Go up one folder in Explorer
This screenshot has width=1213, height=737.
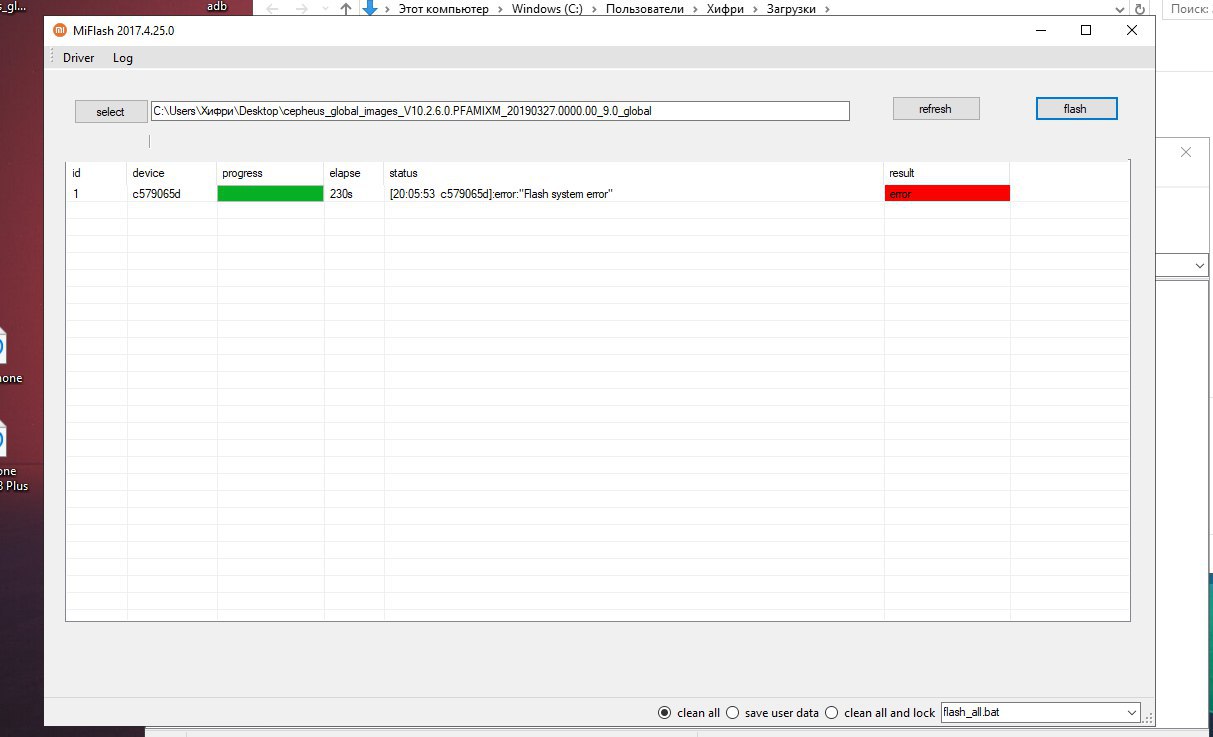346,9
